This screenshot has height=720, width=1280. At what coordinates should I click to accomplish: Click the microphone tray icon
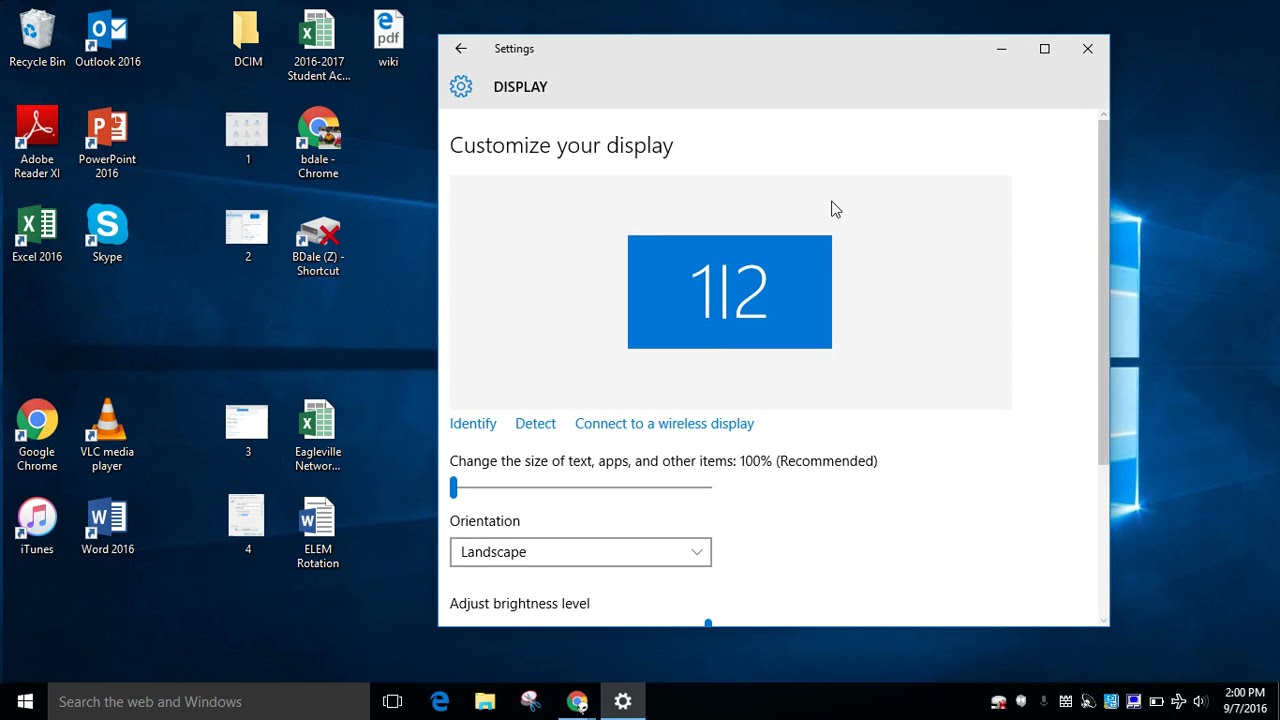[1044, 702]
